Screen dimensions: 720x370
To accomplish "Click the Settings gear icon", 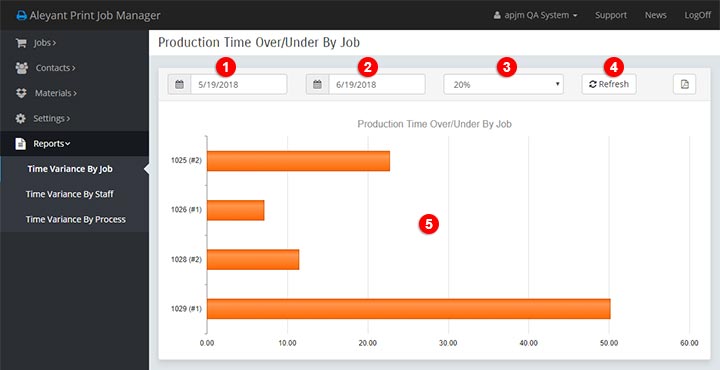I will [x=21, y=118].
